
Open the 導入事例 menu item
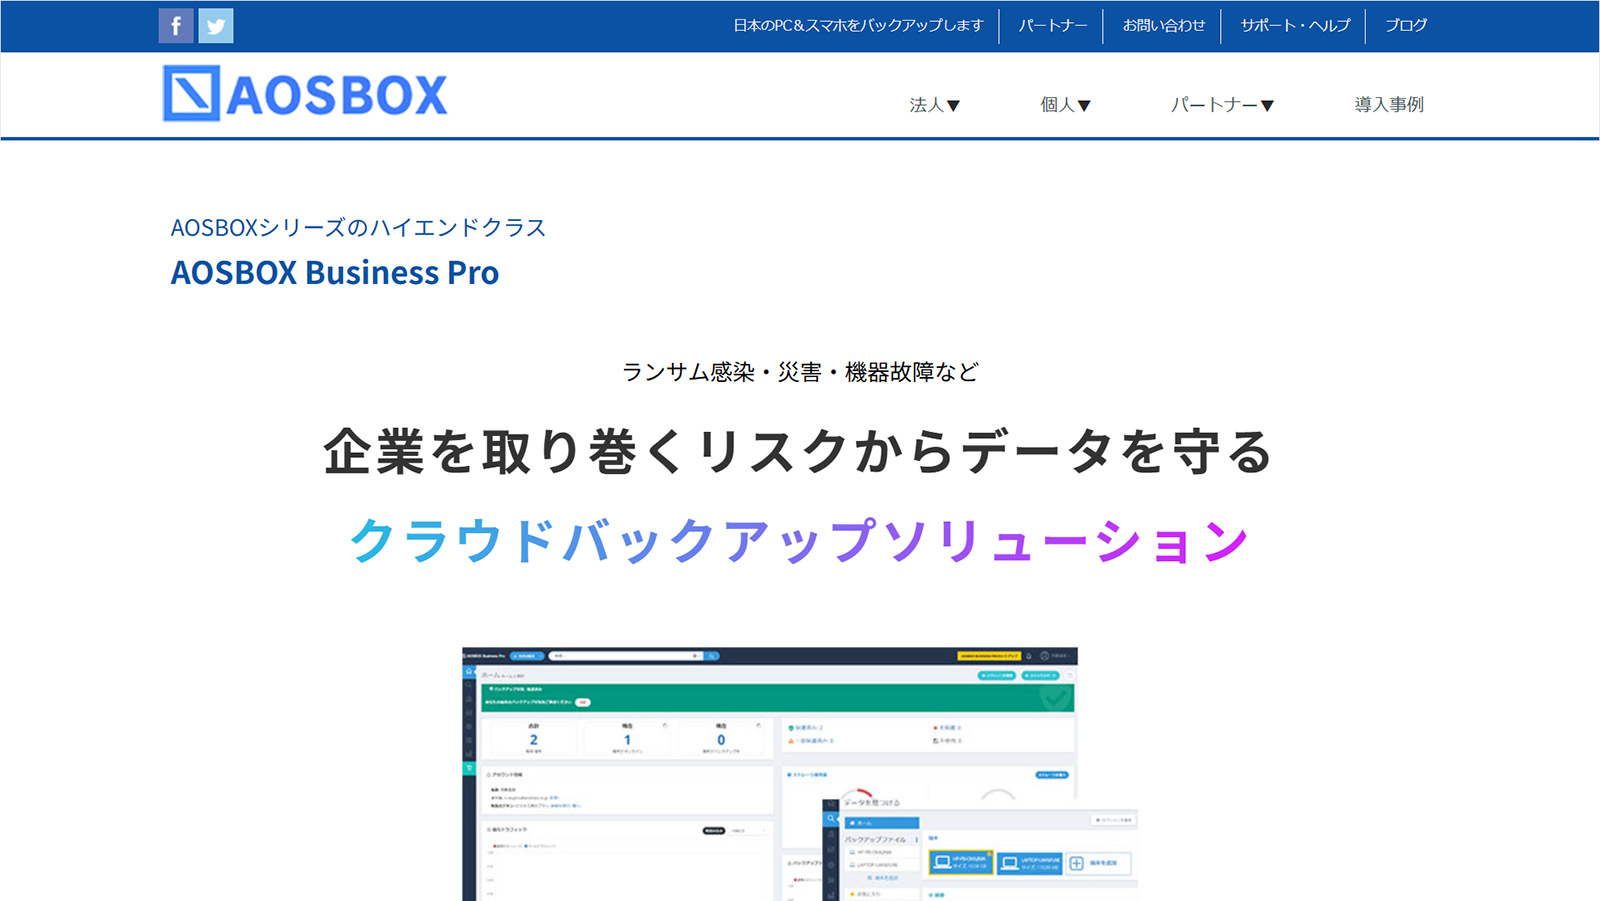1389,104
